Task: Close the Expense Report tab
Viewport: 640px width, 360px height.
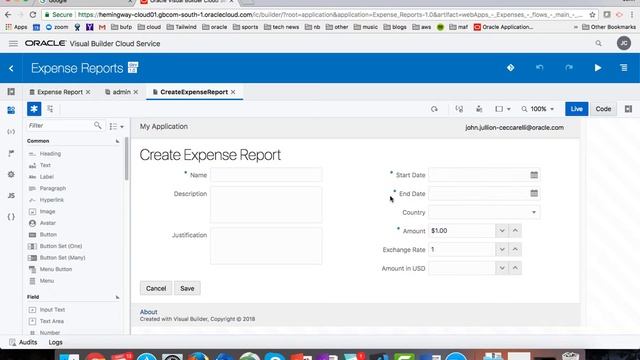Action: [88, 92]
